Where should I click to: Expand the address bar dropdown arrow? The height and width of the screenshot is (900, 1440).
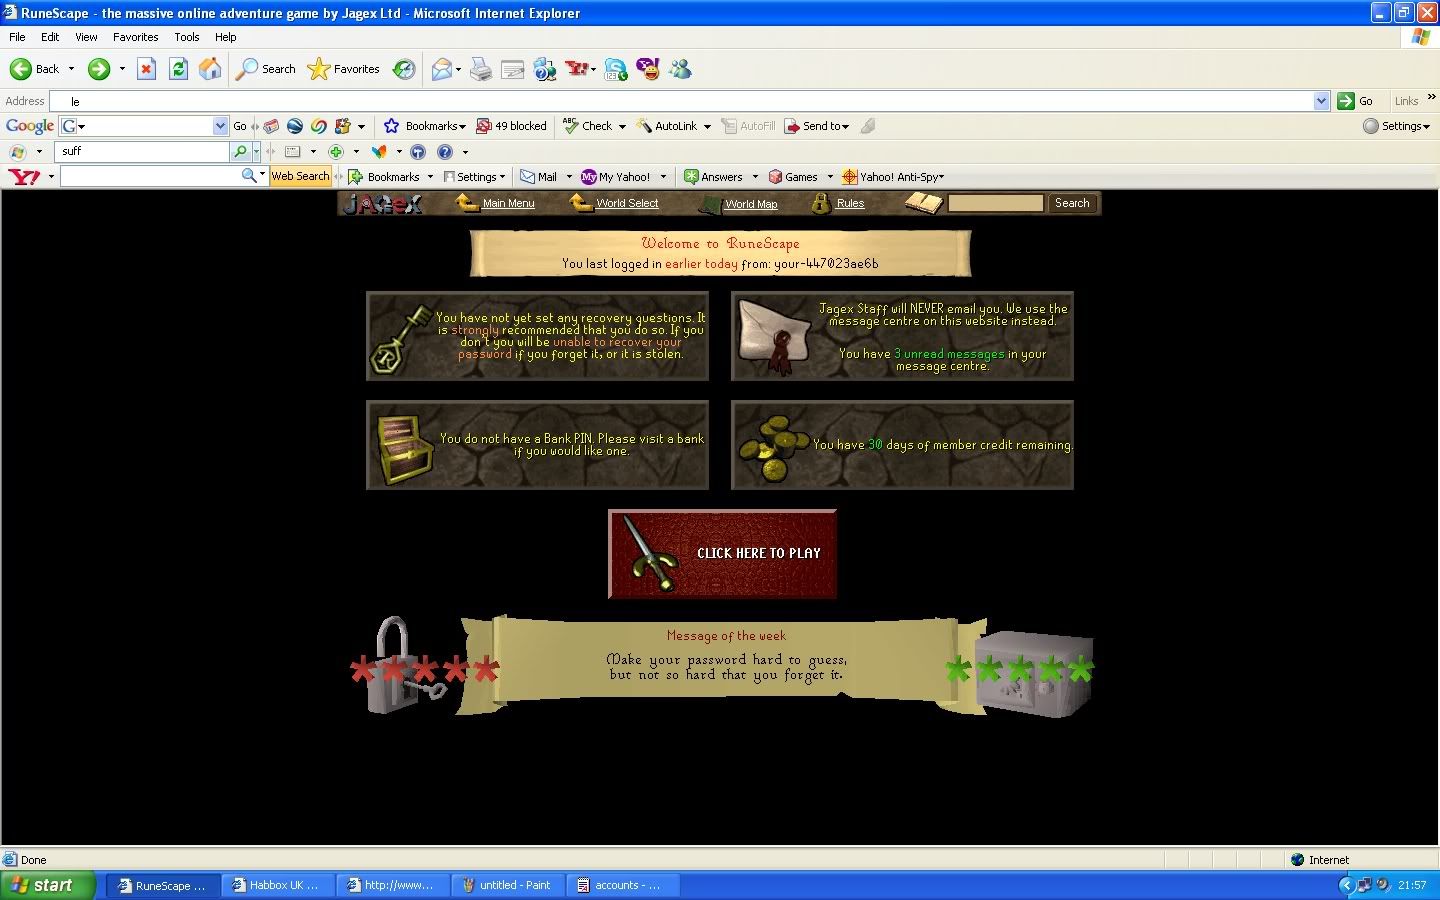click(x=1321, y=101)
